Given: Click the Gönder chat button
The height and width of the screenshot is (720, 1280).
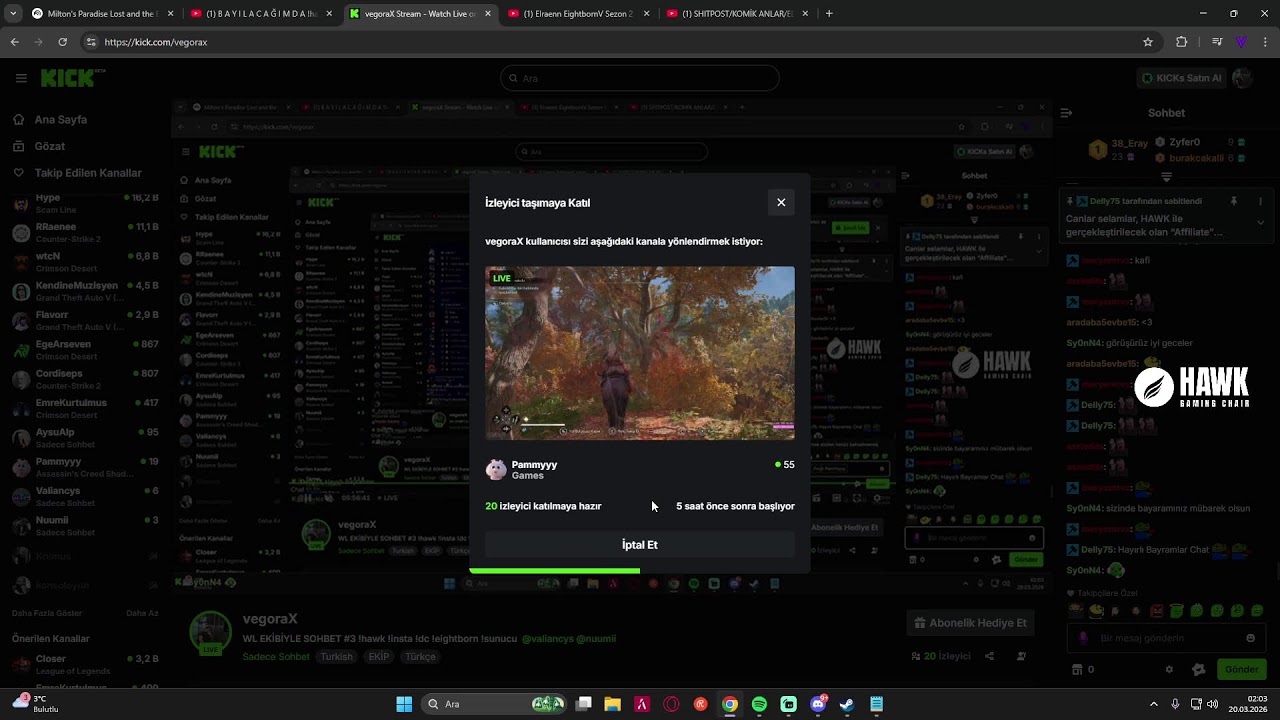Looking at the screenshot, I should [1241, 670].
